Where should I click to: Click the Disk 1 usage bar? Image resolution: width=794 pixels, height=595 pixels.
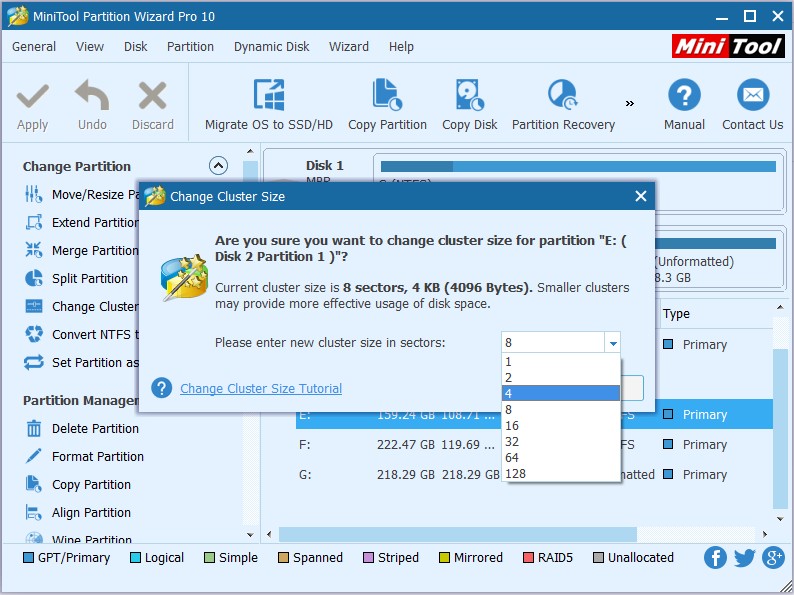578,167
